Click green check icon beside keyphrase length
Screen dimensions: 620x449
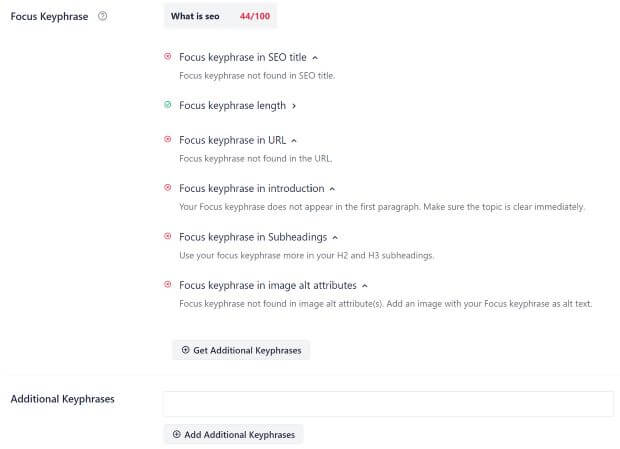point(168,105)
